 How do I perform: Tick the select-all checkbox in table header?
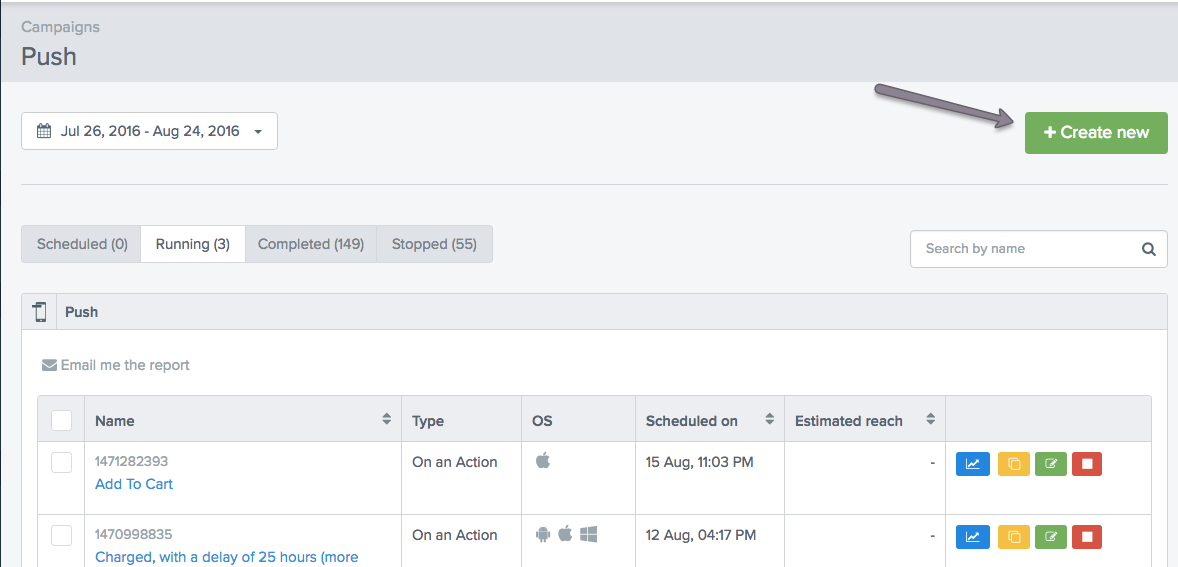coord(62,420)
